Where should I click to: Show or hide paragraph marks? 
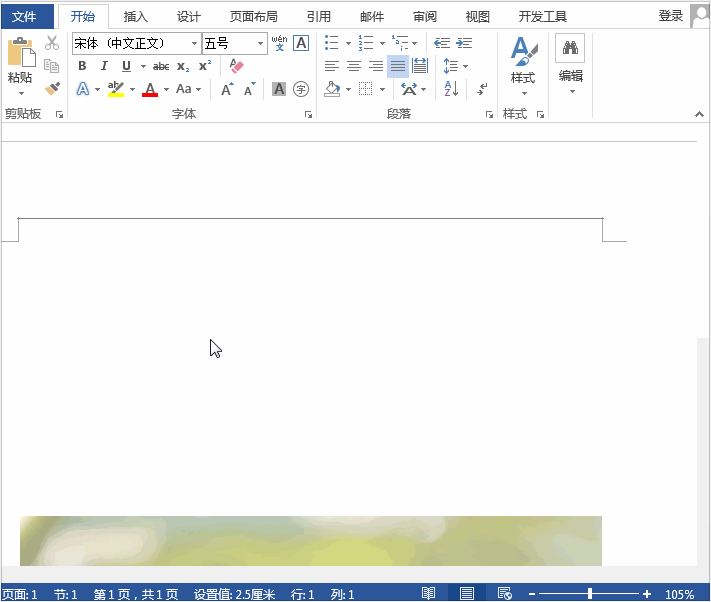(482, 89)
